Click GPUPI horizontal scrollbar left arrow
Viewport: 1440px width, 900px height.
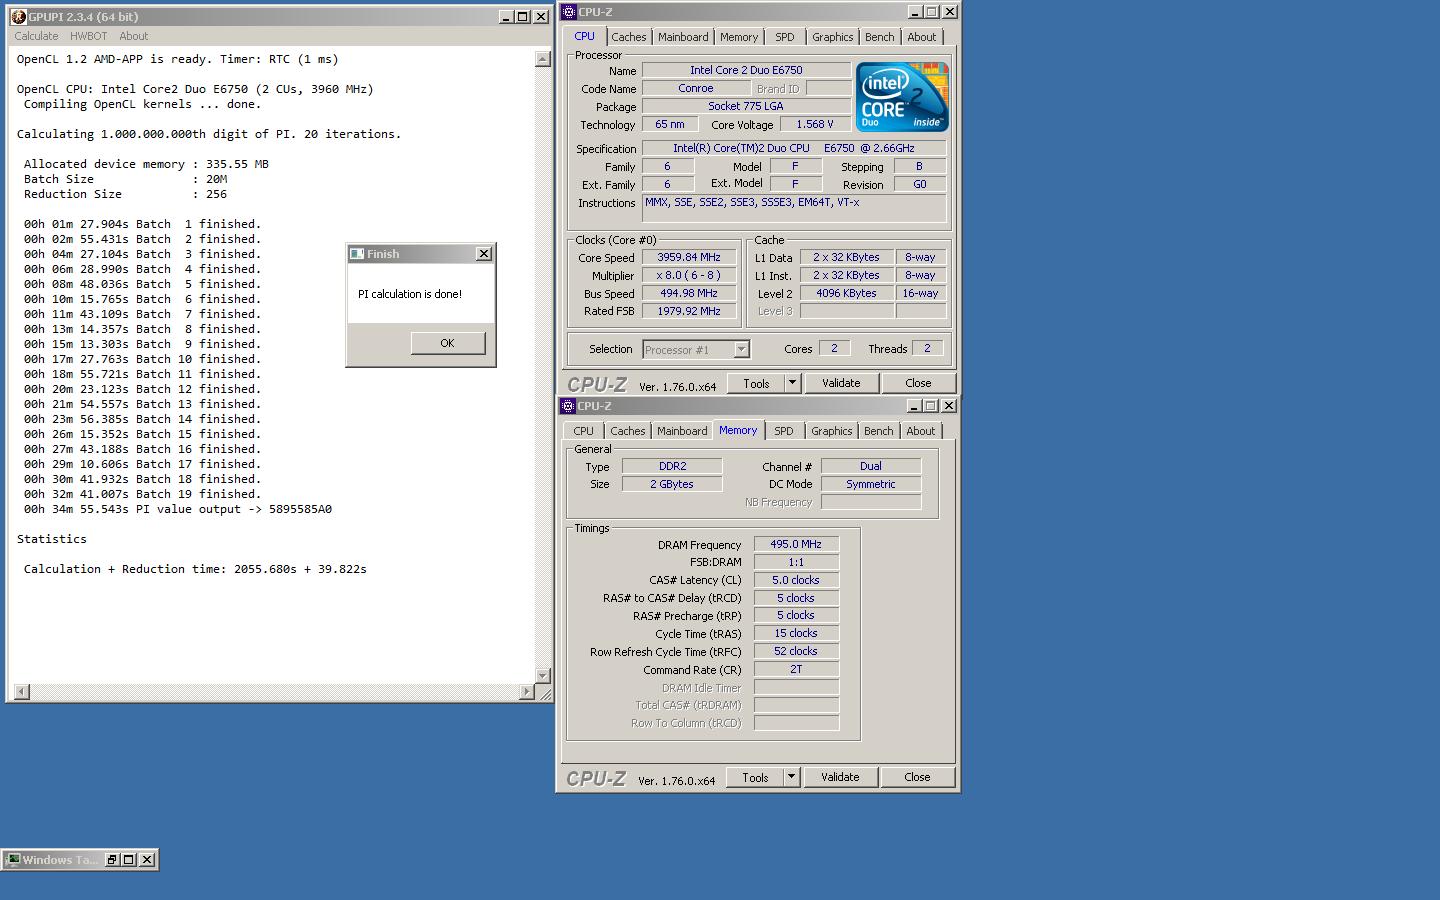(x=22, y=692)
